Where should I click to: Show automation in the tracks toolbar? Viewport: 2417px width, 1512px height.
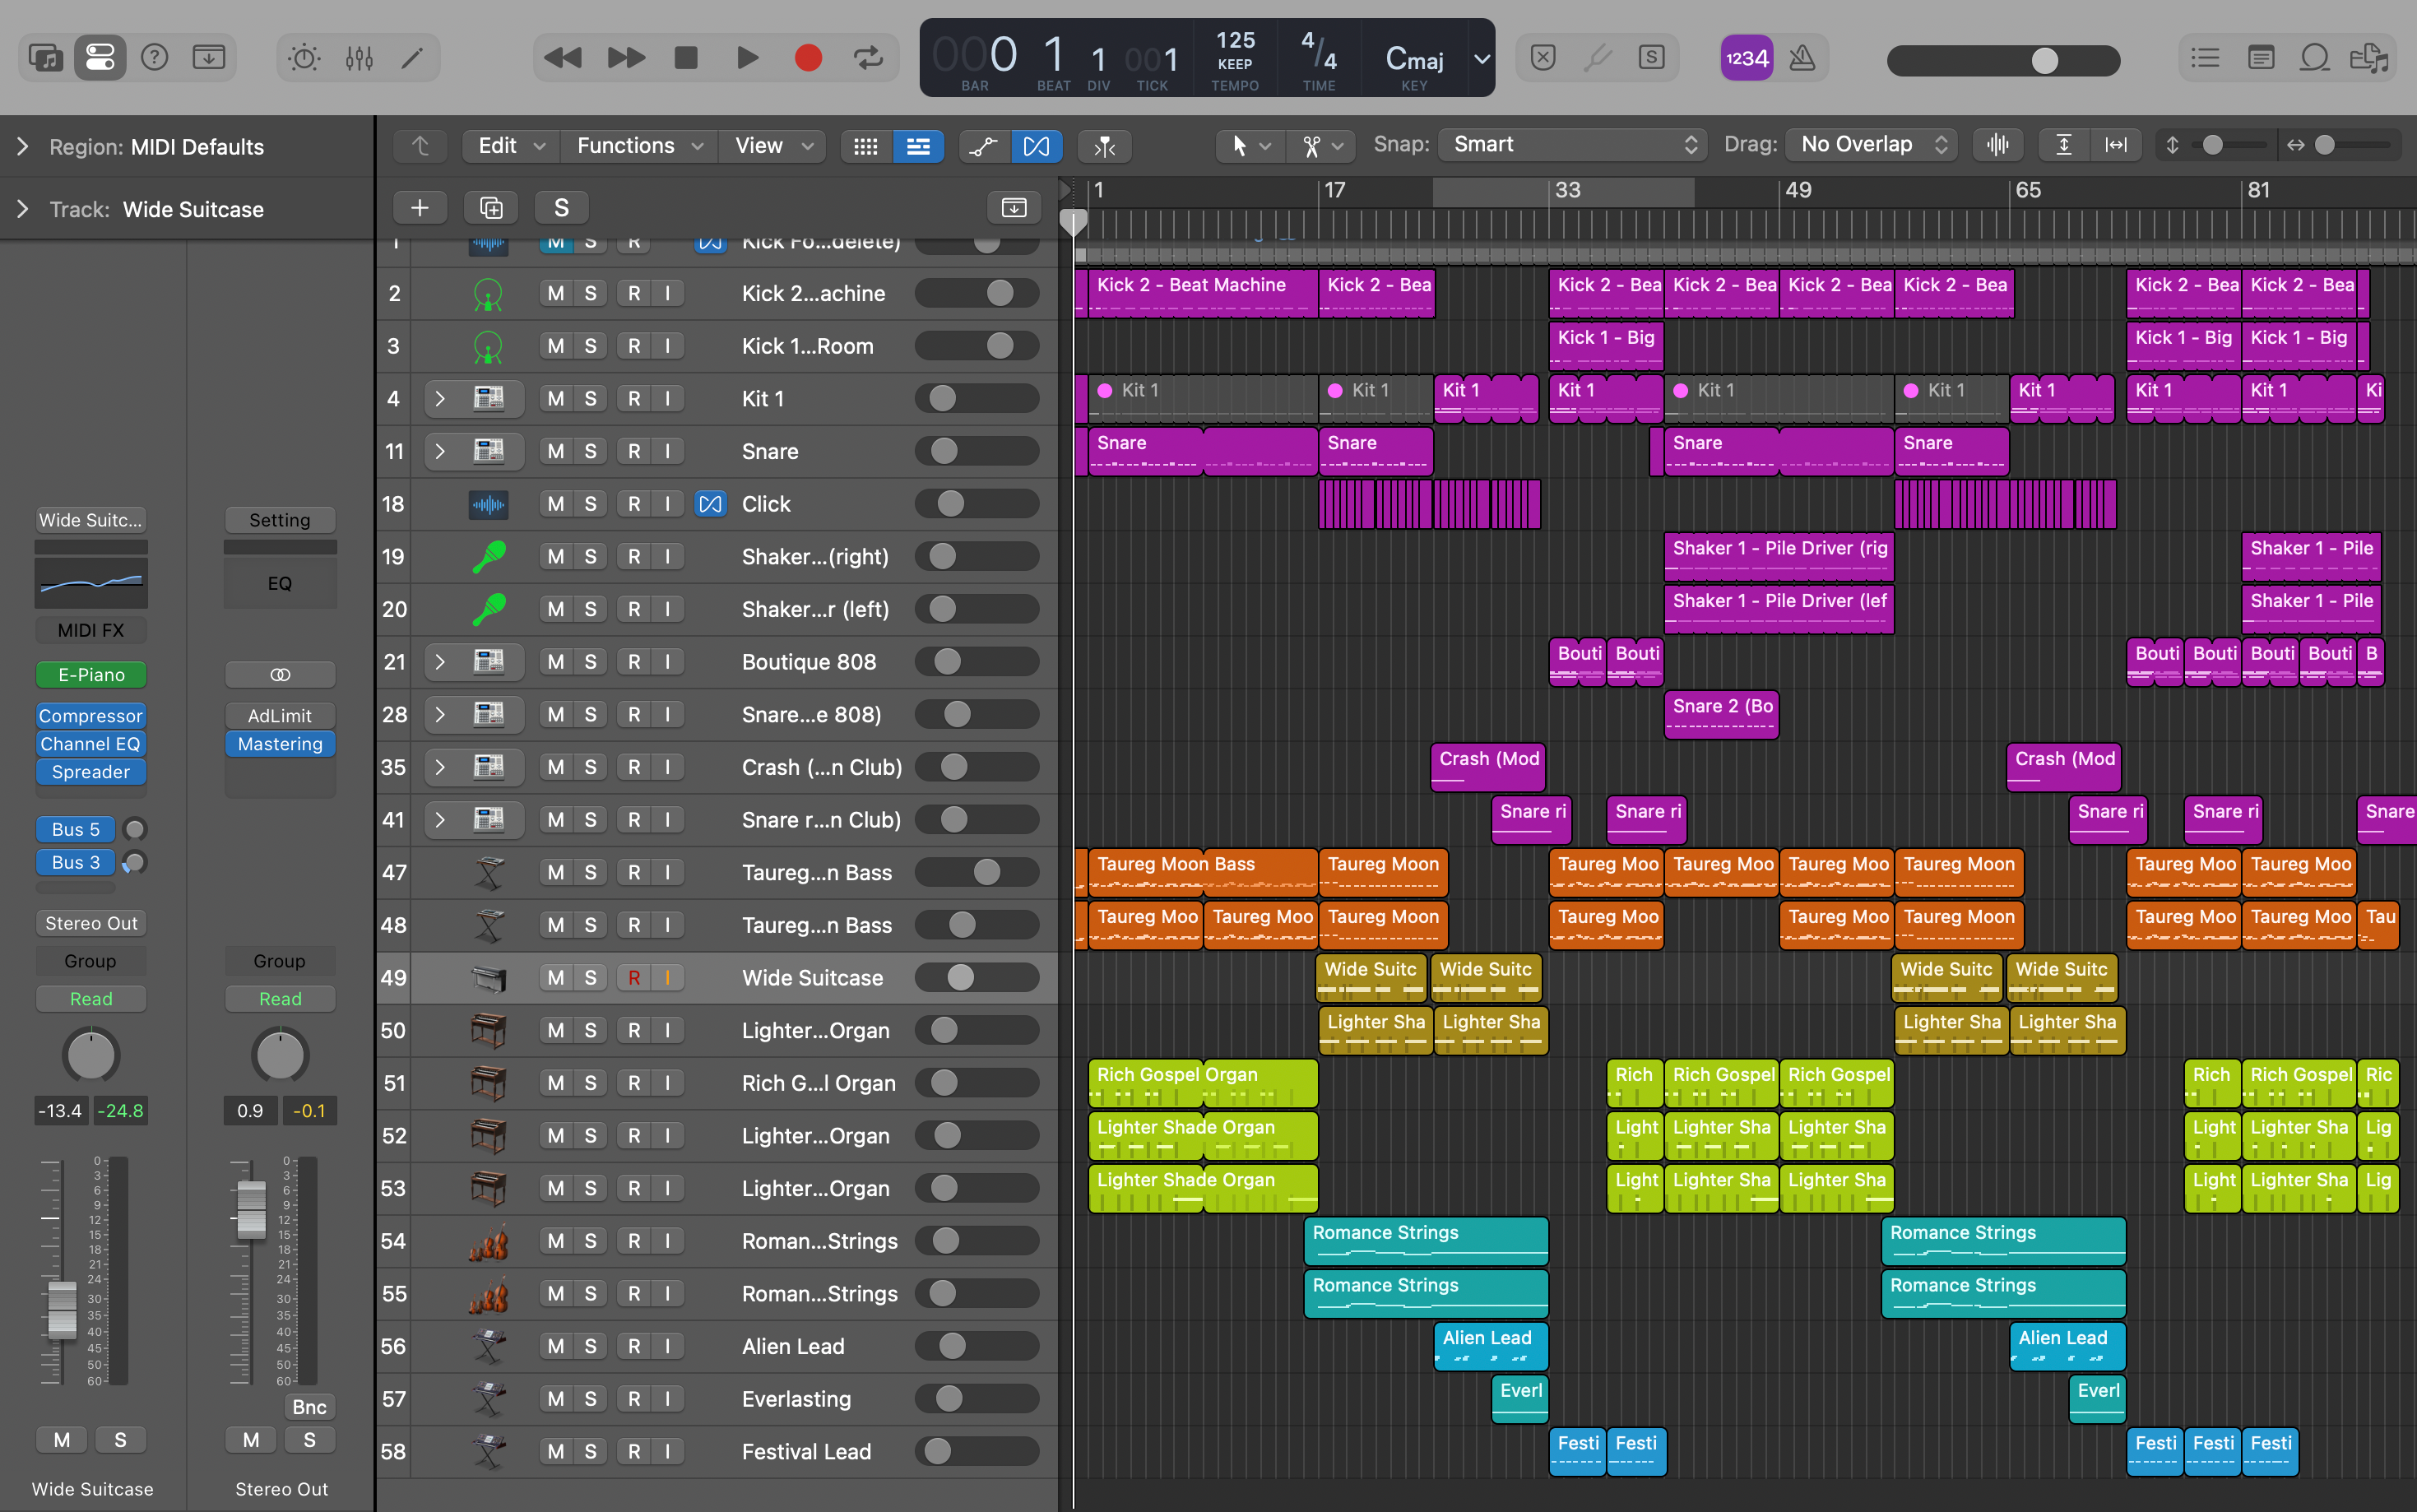(x=983, y=146)
